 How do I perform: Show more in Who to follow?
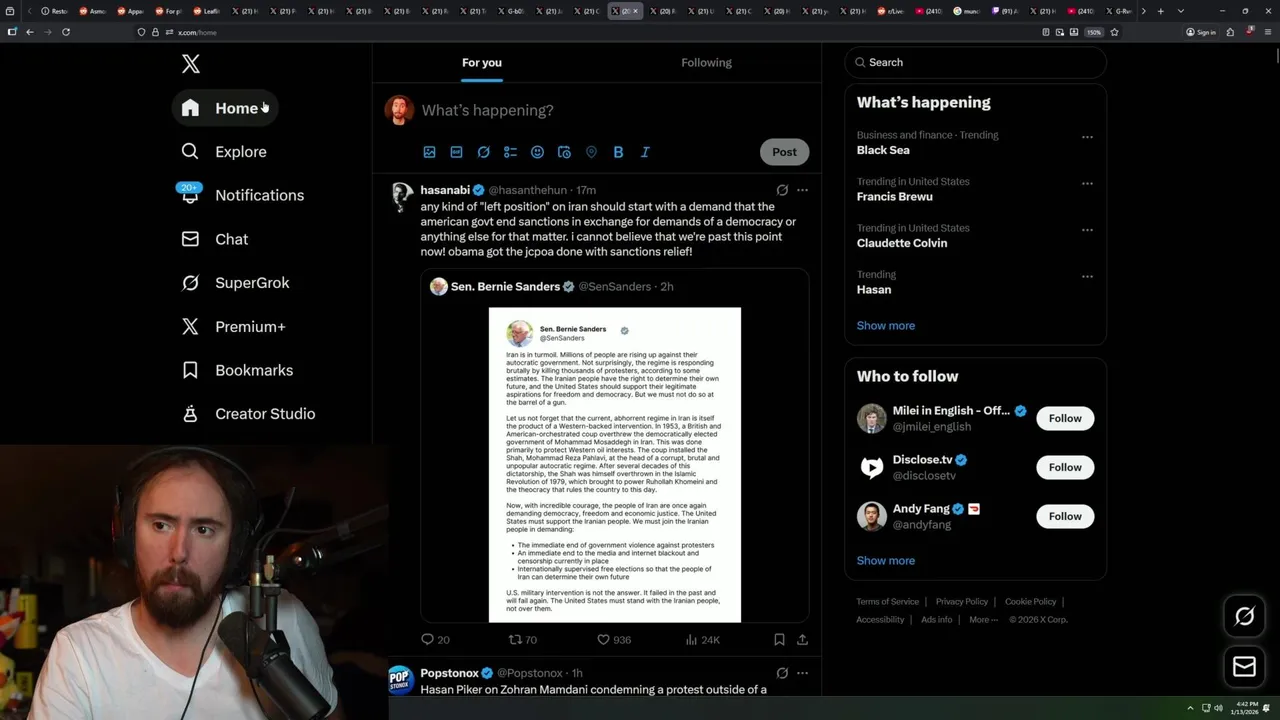pos(886,561)
